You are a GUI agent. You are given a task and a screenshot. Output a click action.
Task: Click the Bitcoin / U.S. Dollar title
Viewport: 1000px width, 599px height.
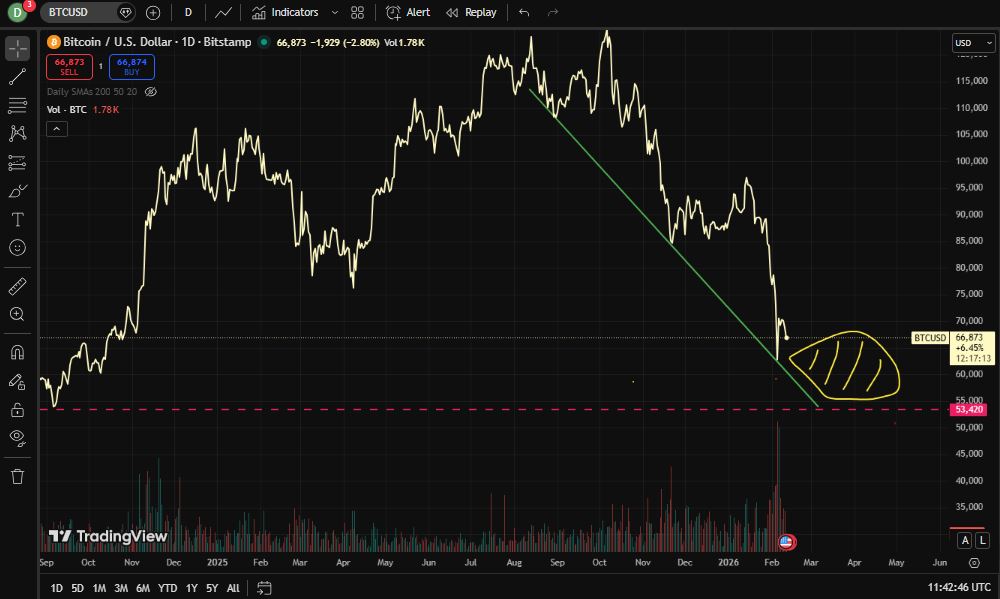[118, 42]
